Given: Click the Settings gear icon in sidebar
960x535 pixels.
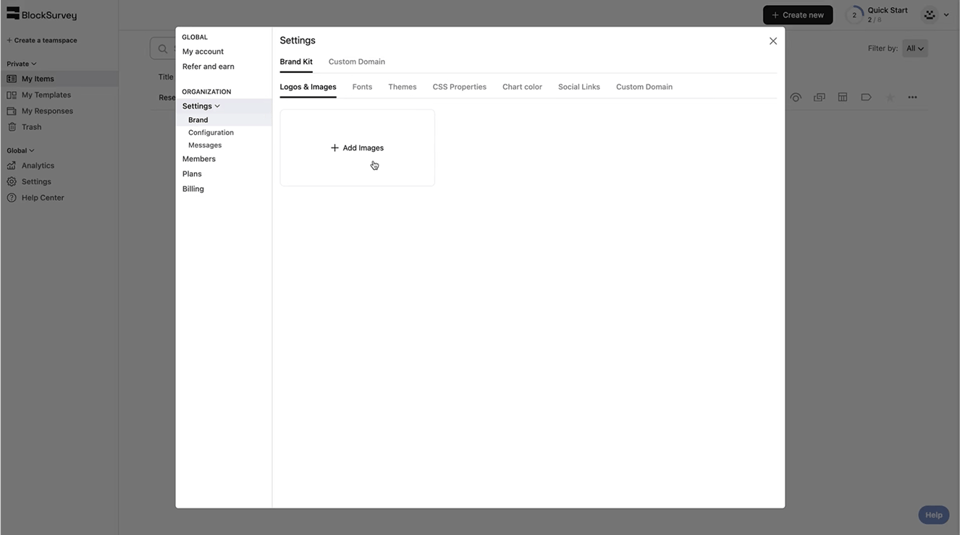Looking at the screenshot, I should pyautogui.click(x=12, y=181).
